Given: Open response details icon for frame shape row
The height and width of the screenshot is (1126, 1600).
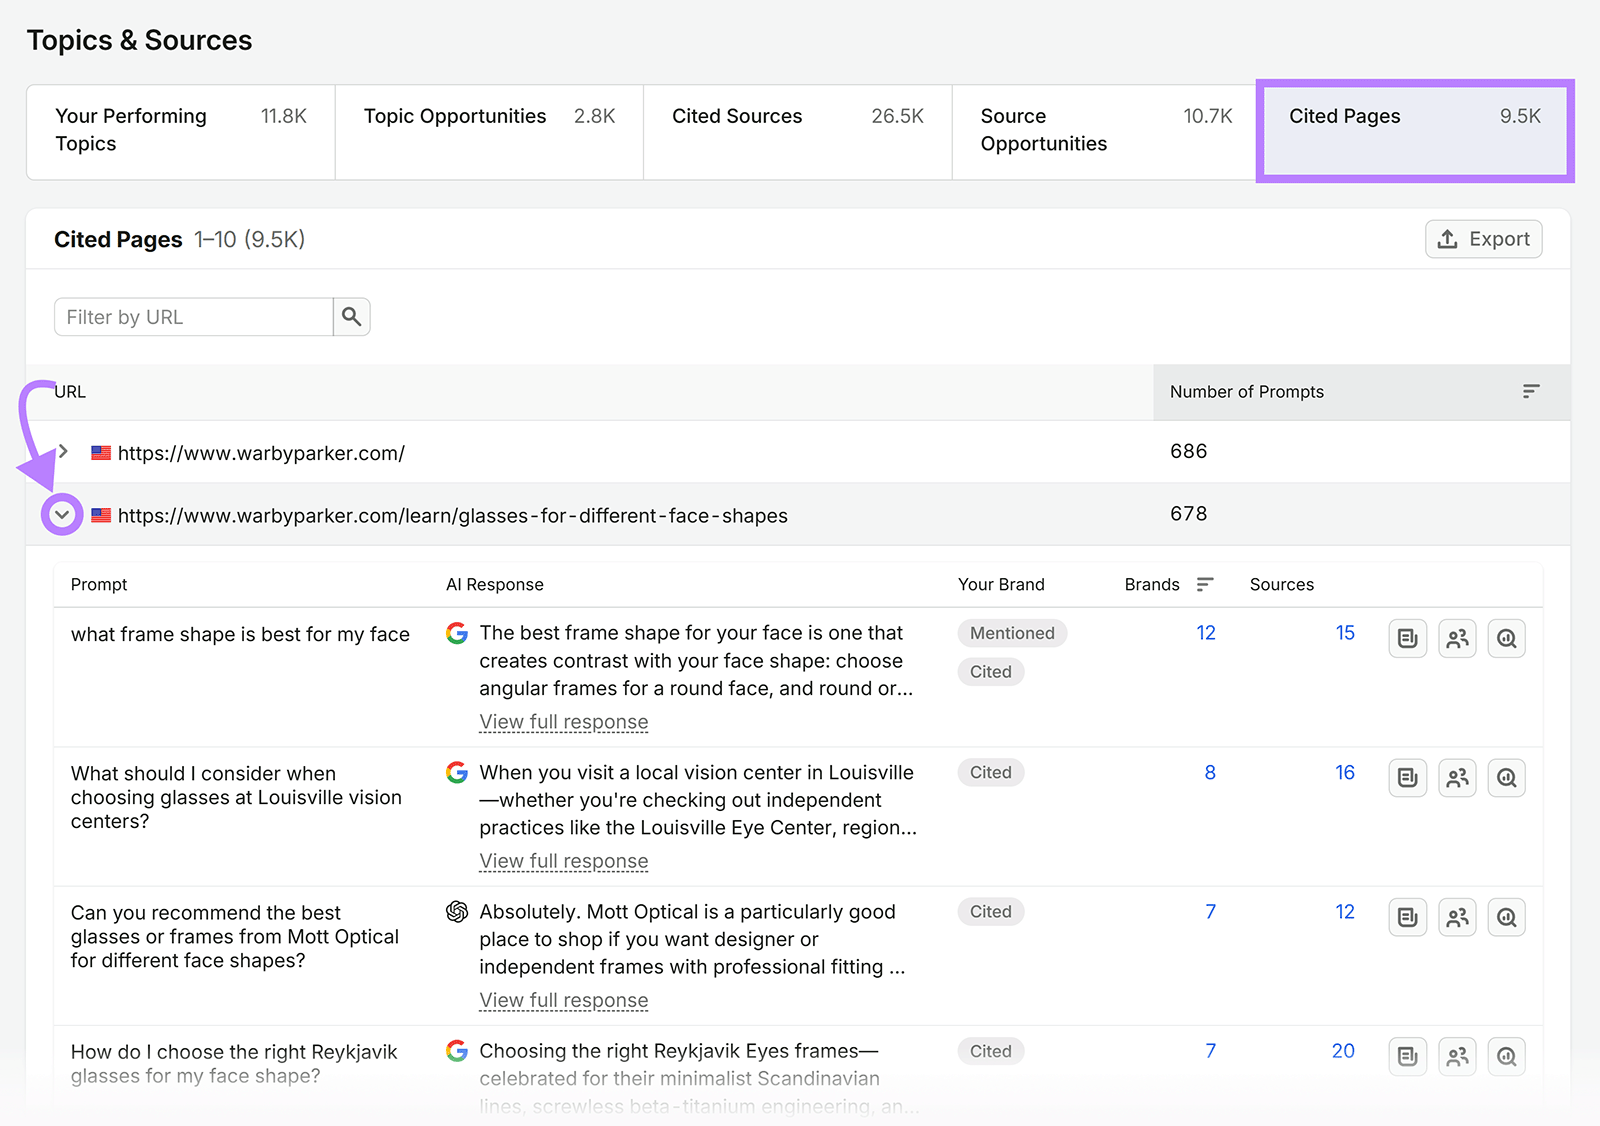Looking at the screenshot, I should [x=1407, y=638].
